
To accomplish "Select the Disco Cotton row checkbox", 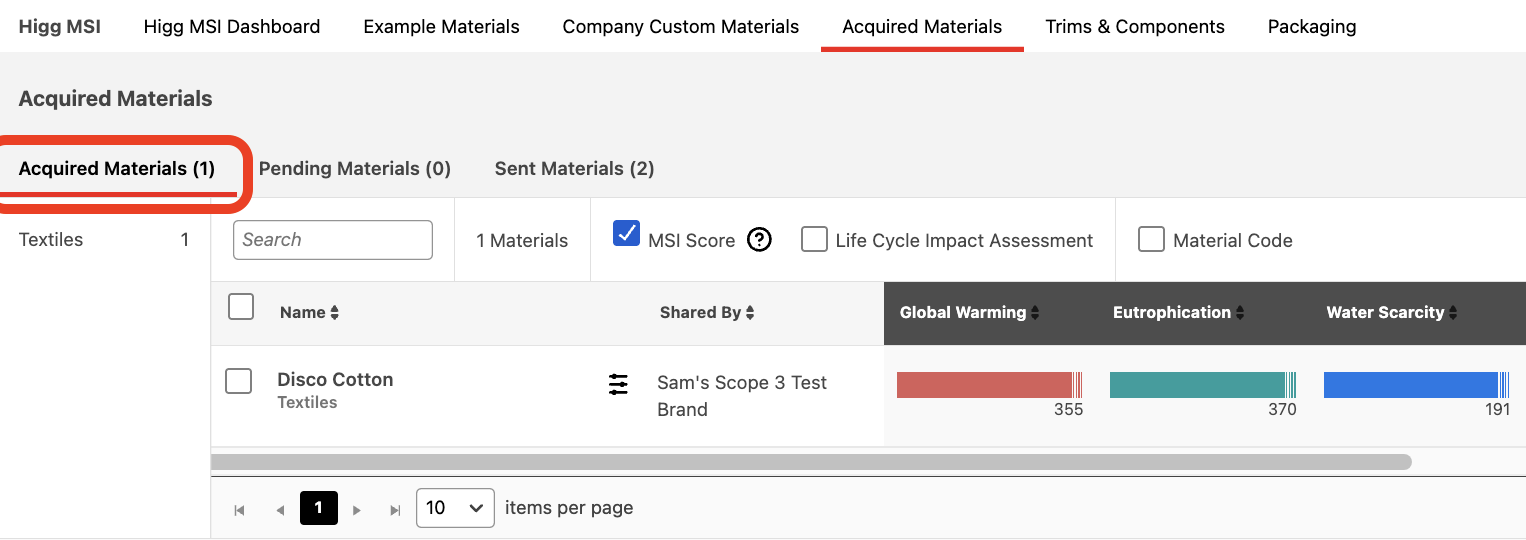I will (238, 380).
